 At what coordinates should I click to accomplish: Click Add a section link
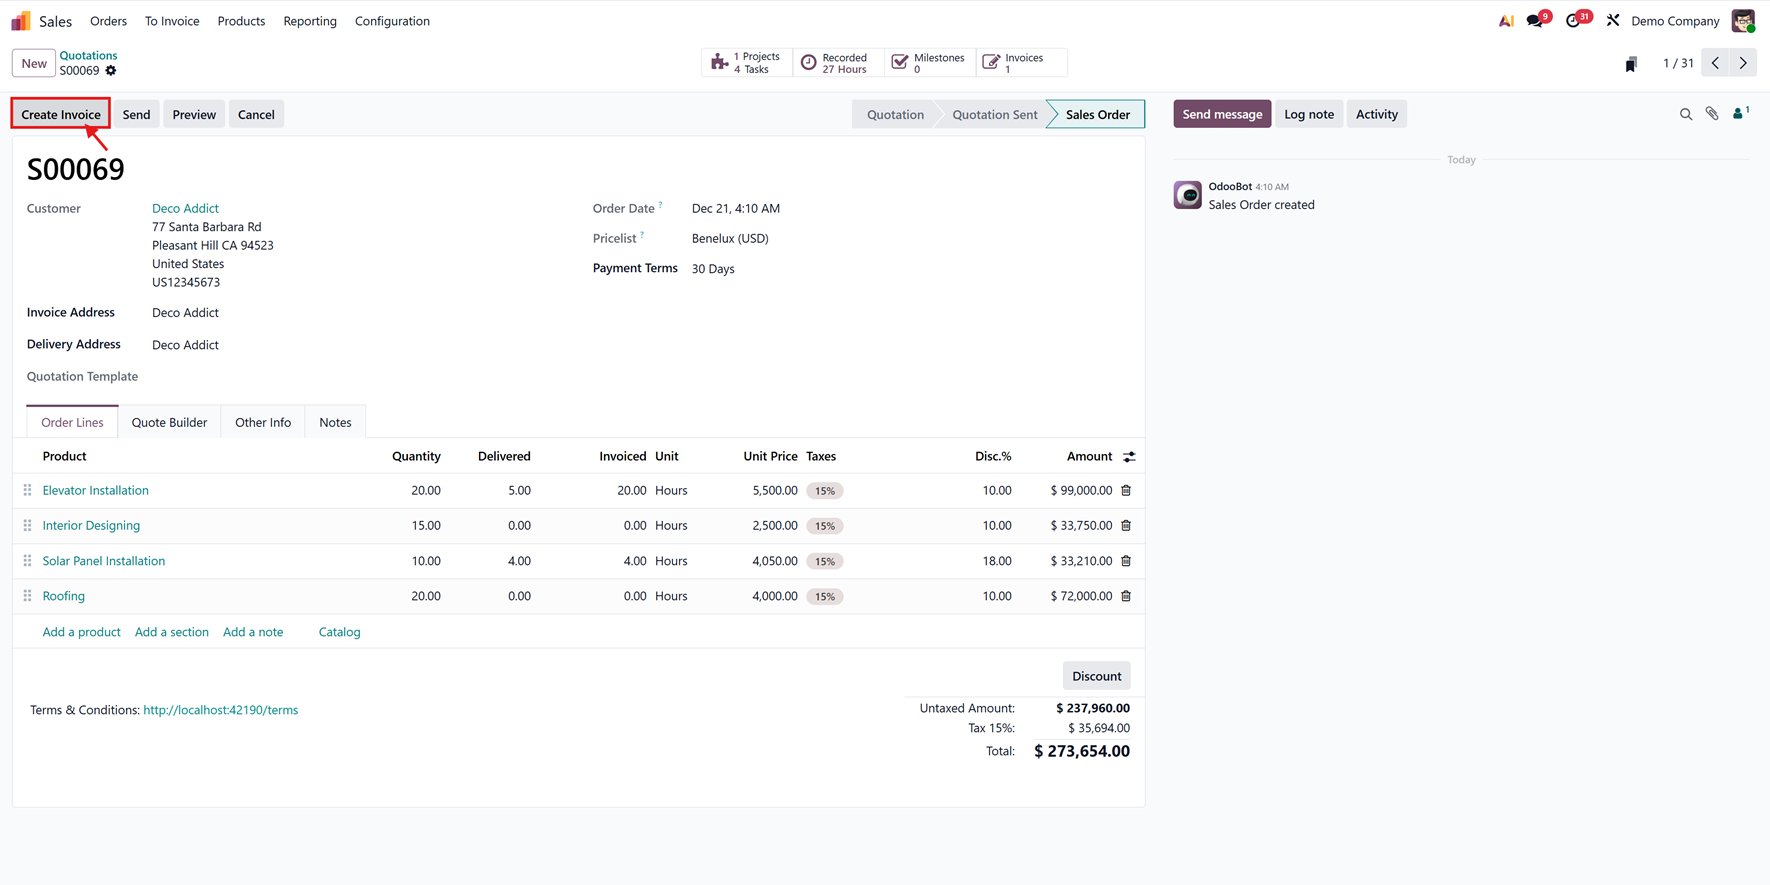pyautogui.click(x=172, y=632)
